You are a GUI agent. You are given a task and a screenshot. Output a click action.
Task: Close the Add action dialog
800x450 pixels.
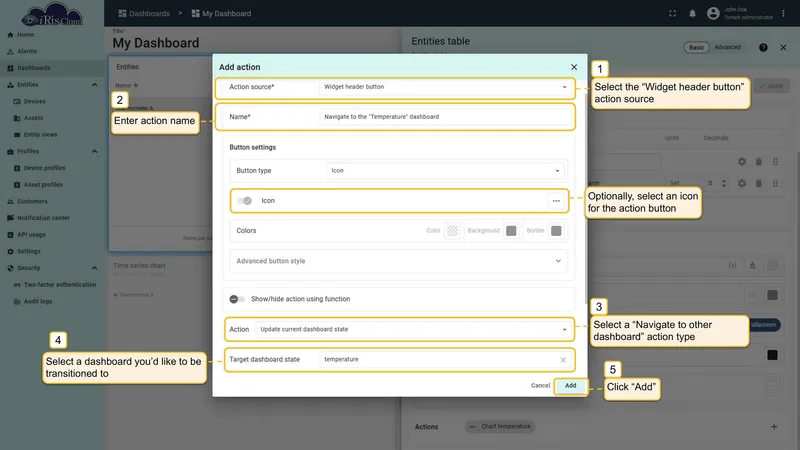[x=574, y=67]
